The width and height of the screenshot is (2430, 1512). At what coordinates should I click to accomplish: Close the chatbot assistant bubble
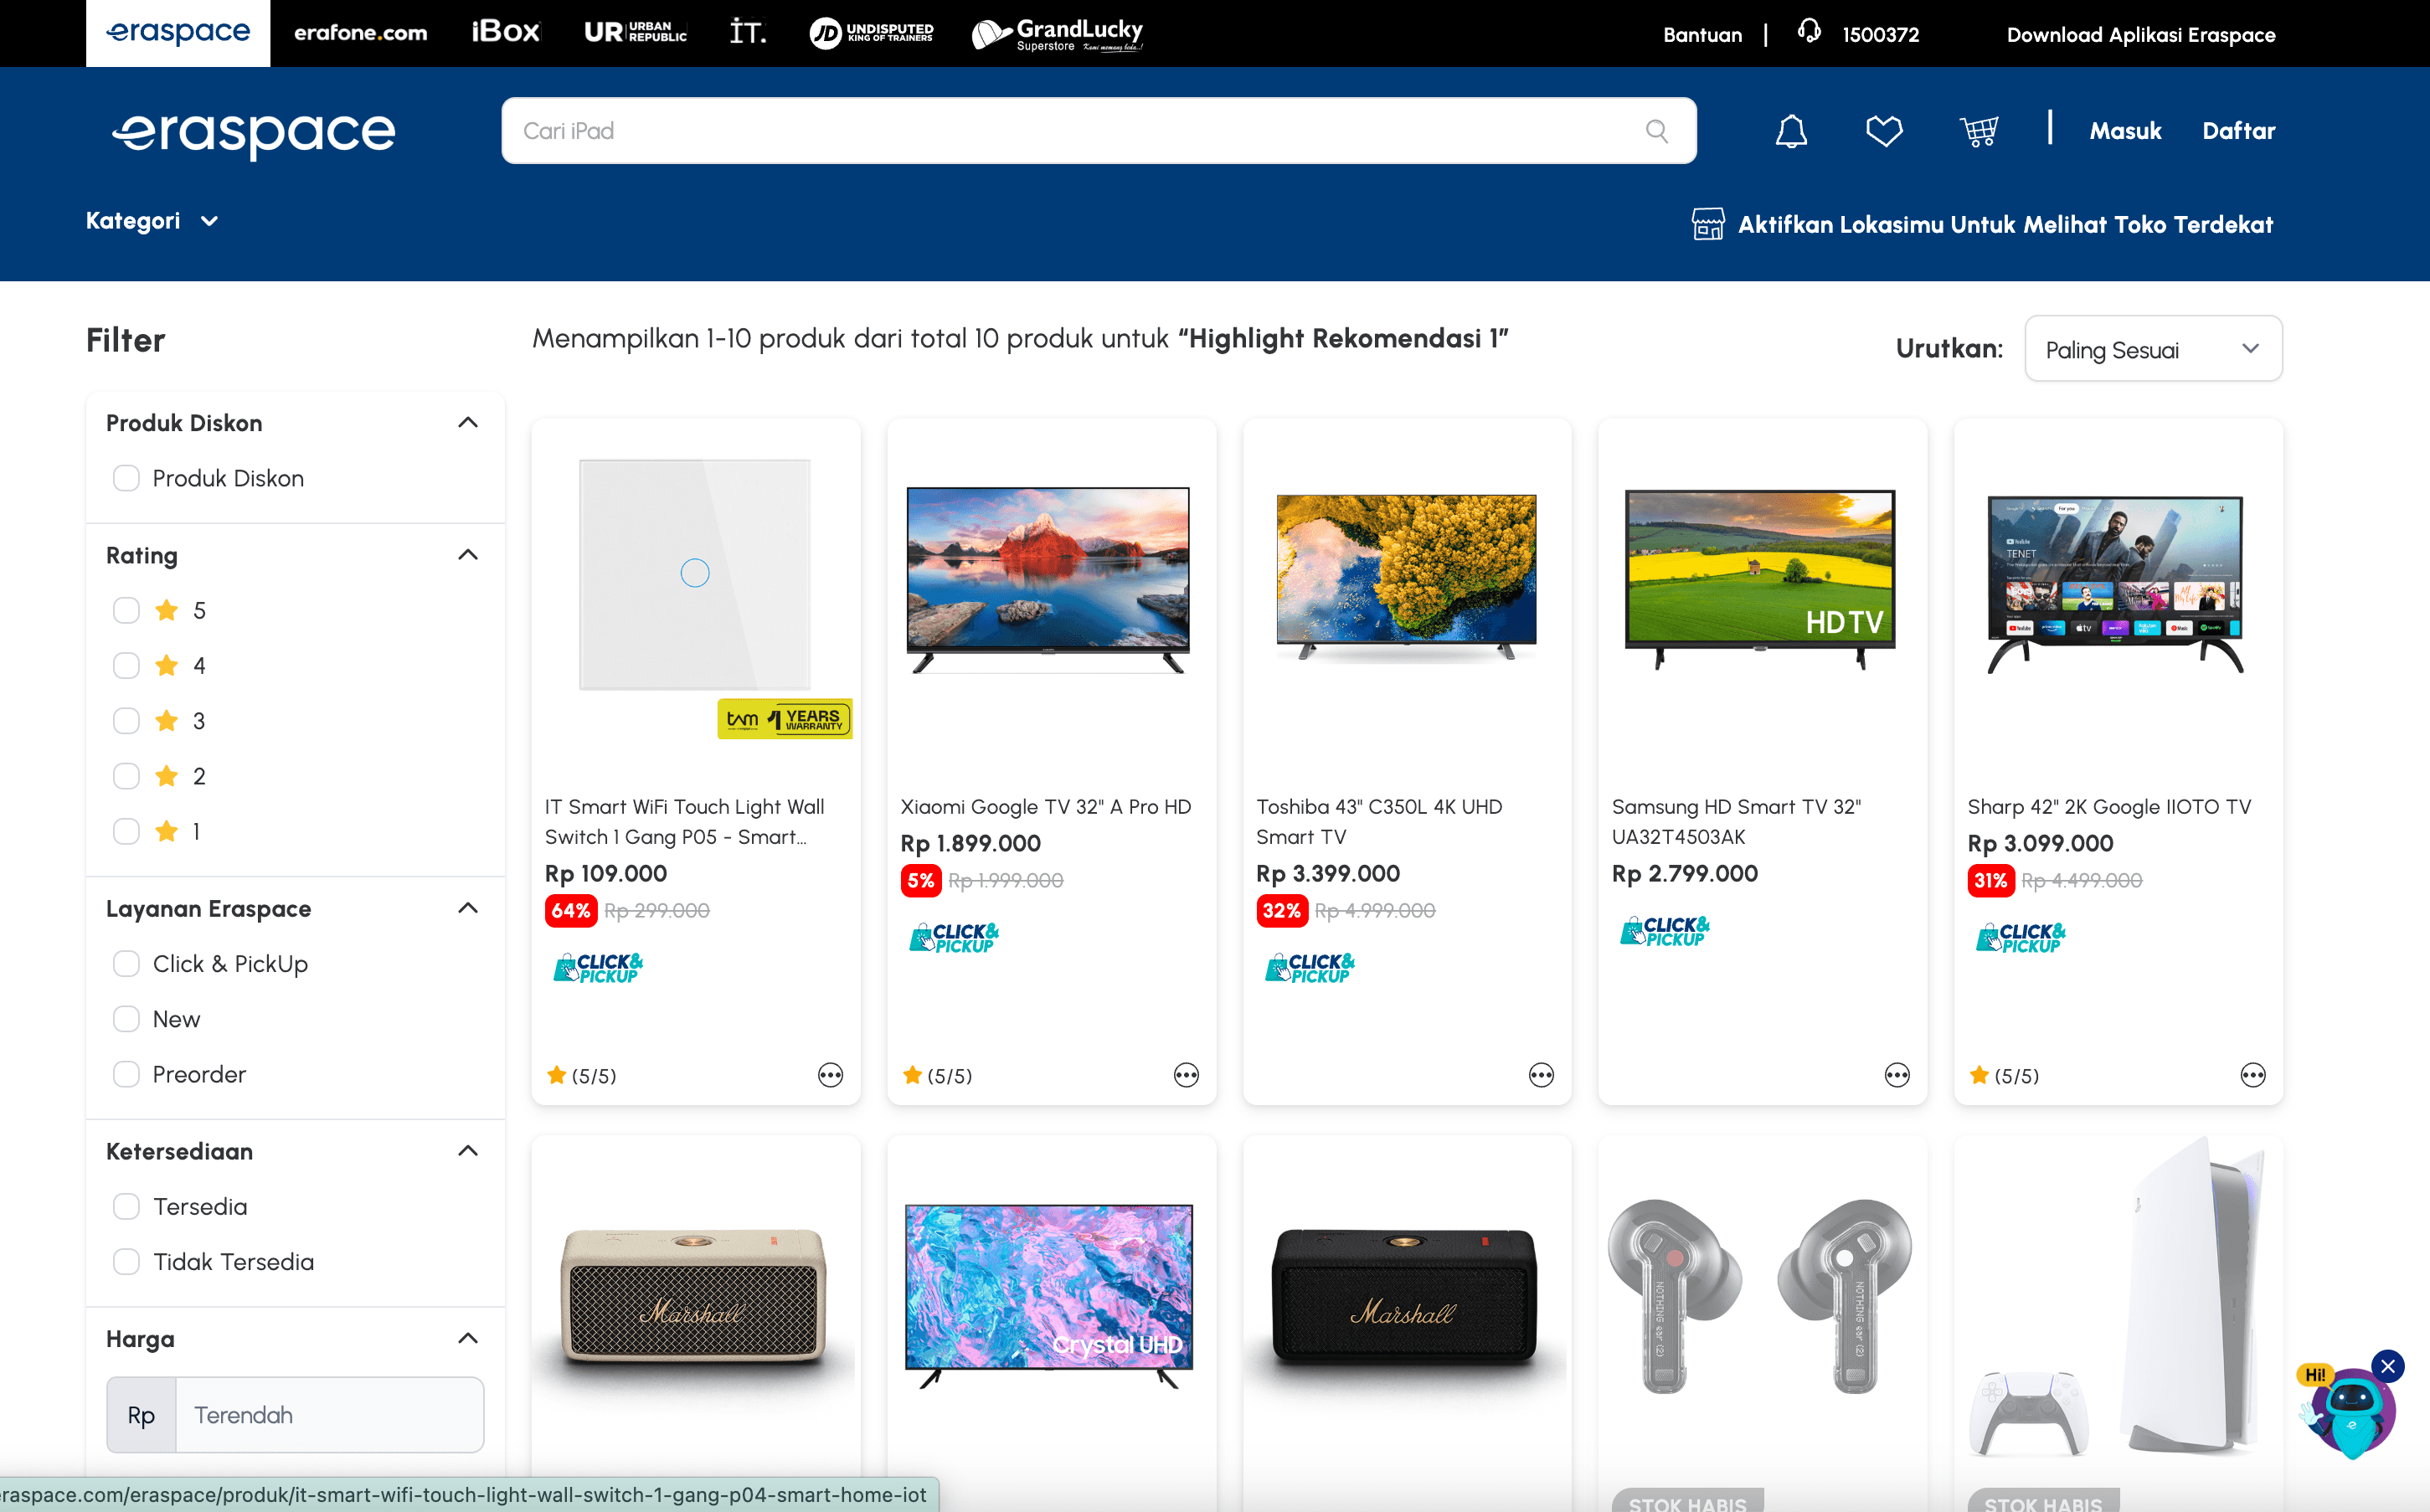[x=2387, y=1366]
